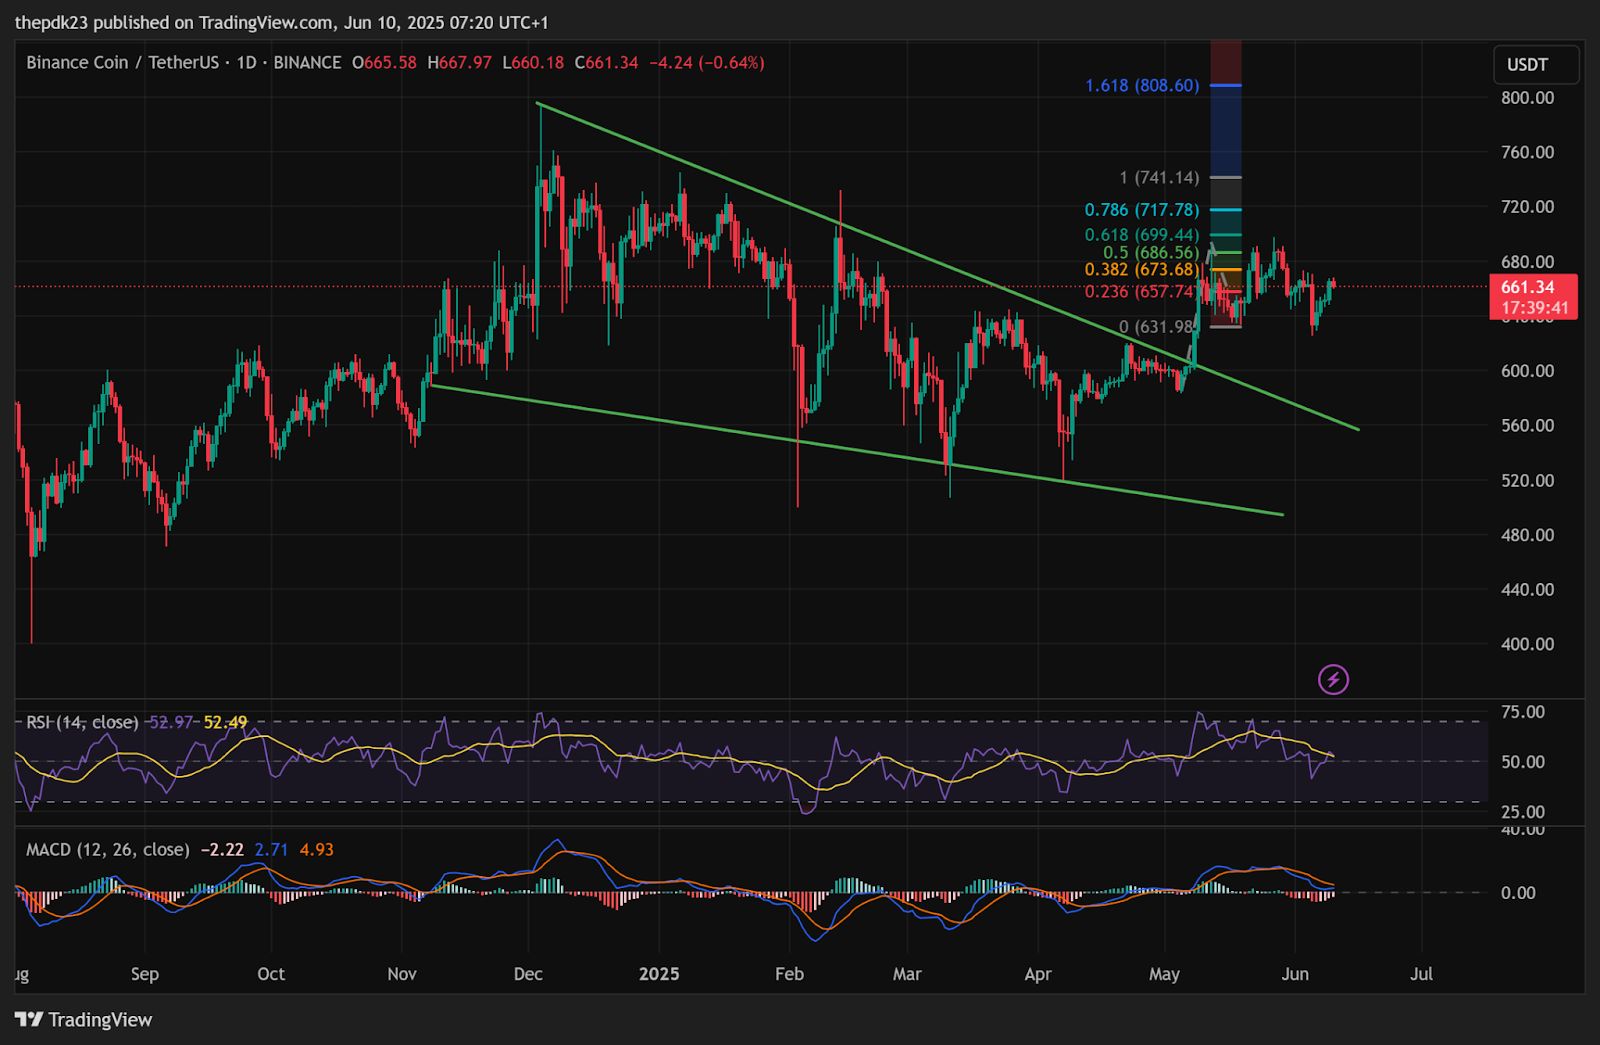Click the Sep label on the time axis
Screen dimensions: 1600x1045
coord(145,974)
